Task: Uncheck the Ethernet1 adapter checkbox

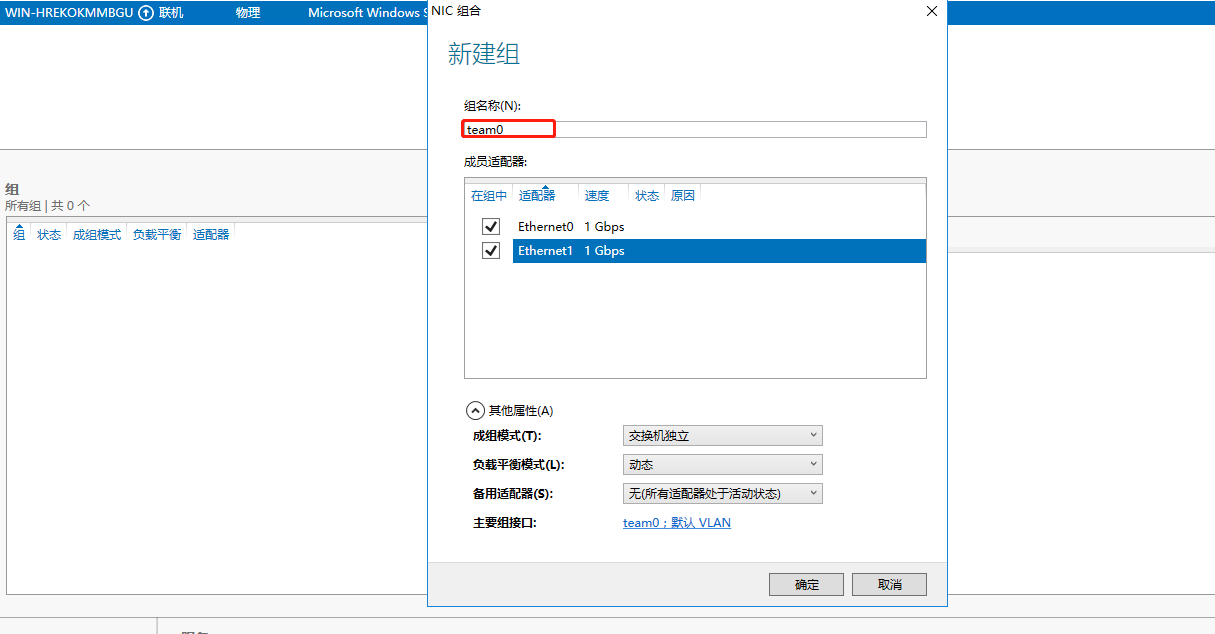Action: [491, 251]
